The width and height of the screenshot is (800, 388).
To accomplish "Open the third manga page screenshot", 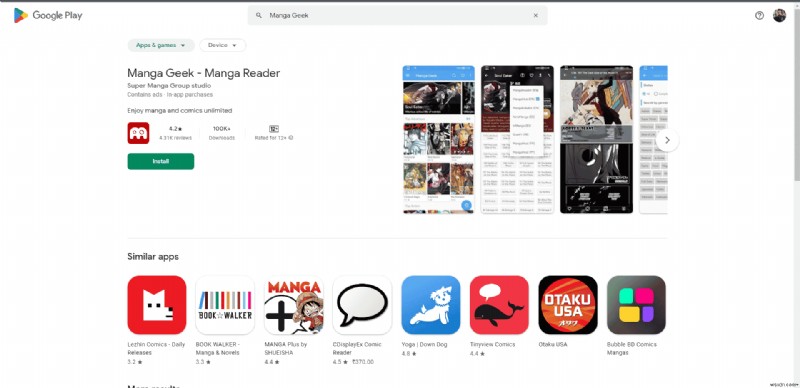I will (596, 139).
